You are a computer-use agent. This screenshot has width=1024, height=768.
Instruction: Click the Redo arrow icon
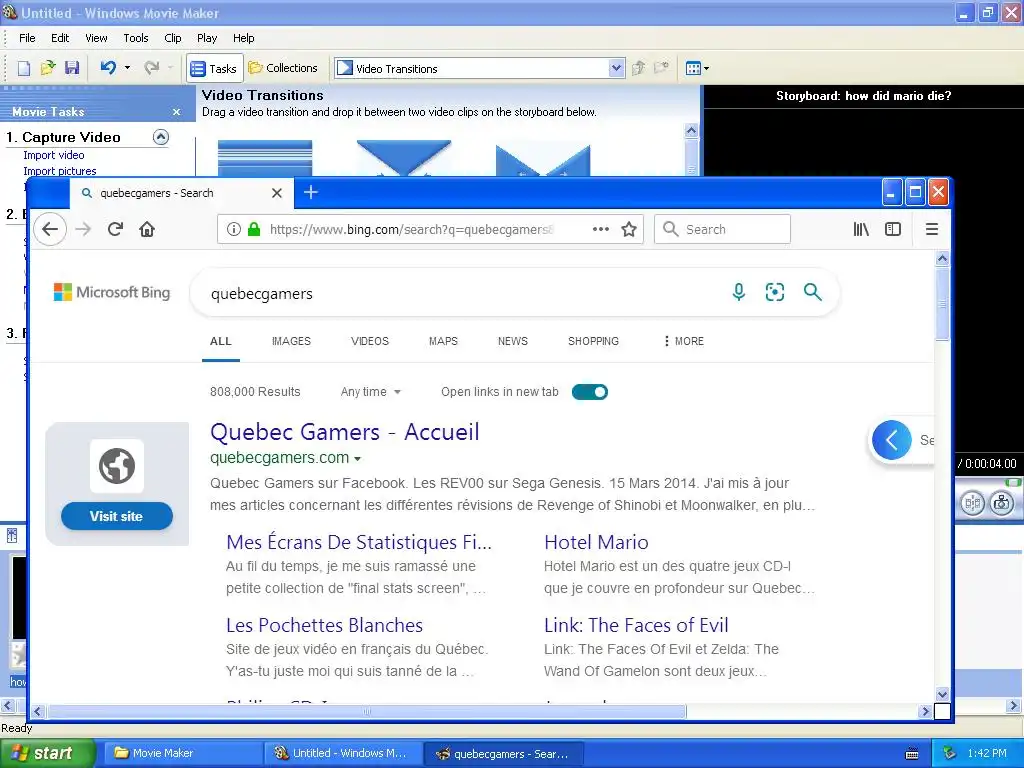point(152,67)
